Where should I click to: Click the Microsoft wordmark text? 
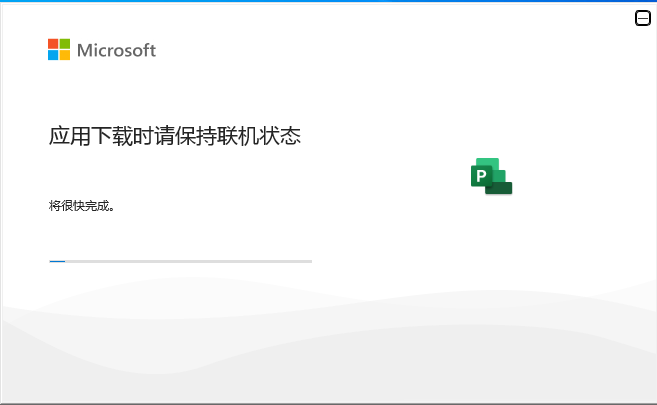click(x=116, y=50)
